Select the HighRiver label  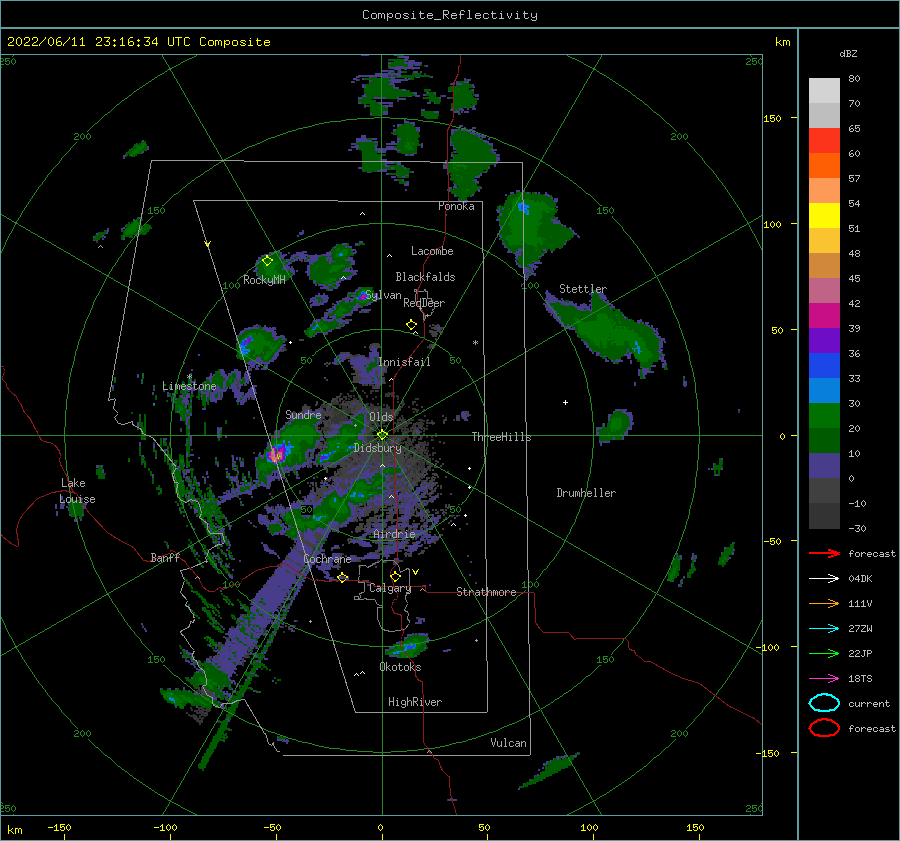[415, 702]
